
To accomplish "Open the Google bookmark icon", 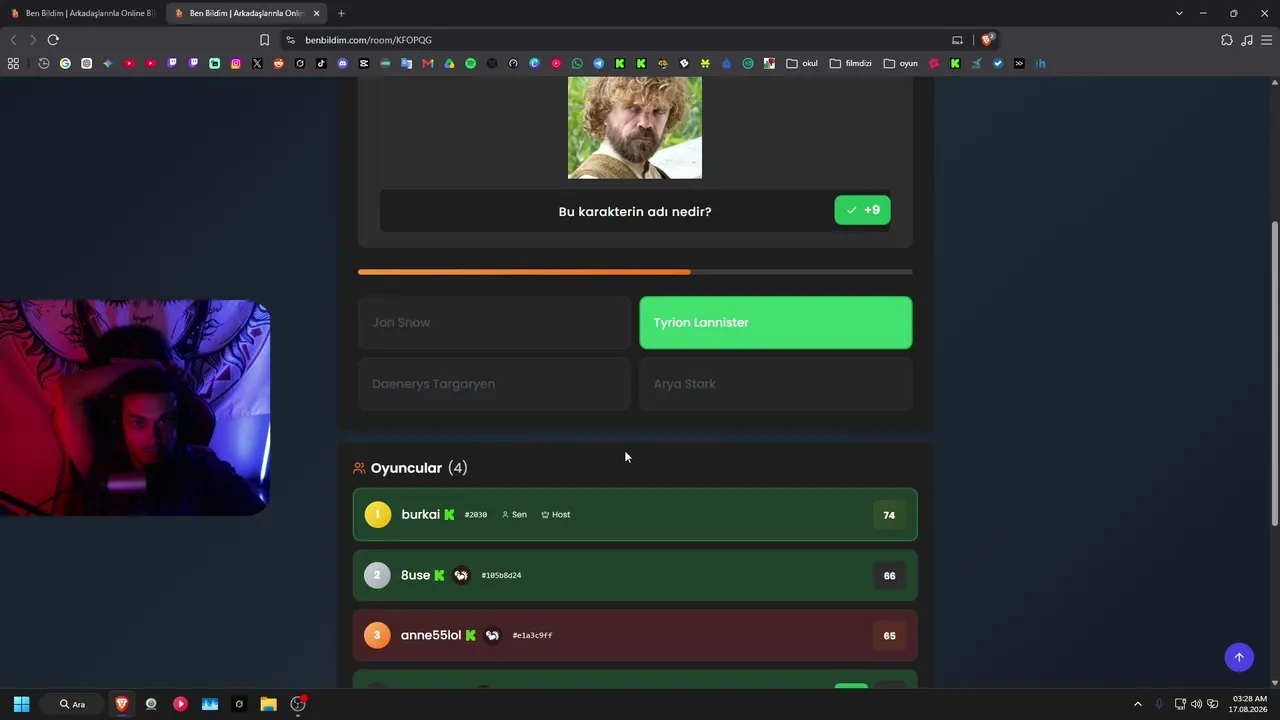I will tap(65, 63).
